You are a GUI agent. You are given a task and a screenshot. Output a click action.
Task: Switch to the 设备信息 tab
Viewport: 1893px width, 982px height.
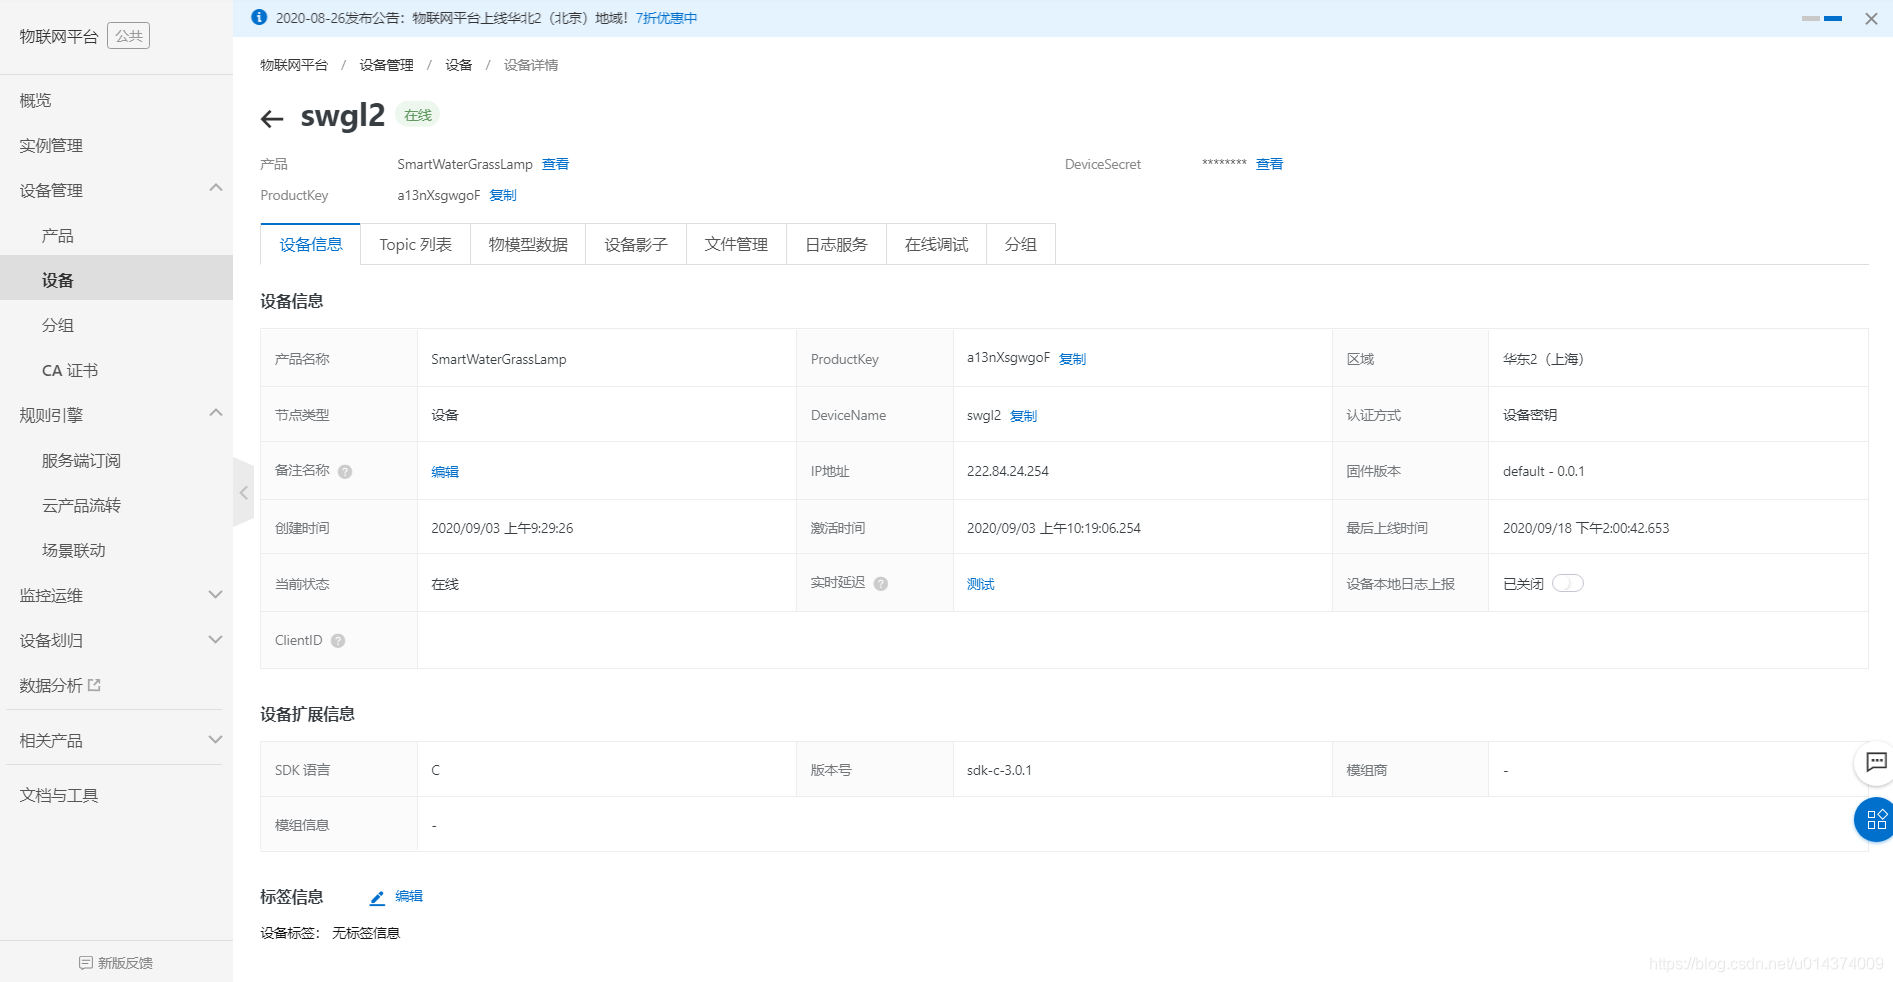pyautogui.click(x=310, y=244)
